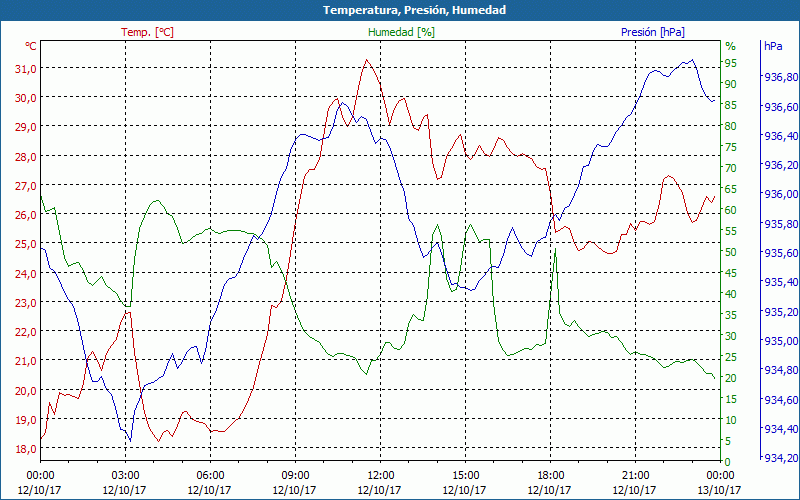800x500 pixels.
Task: Click pressure axis value 936,60
Action: coord(781,107)
